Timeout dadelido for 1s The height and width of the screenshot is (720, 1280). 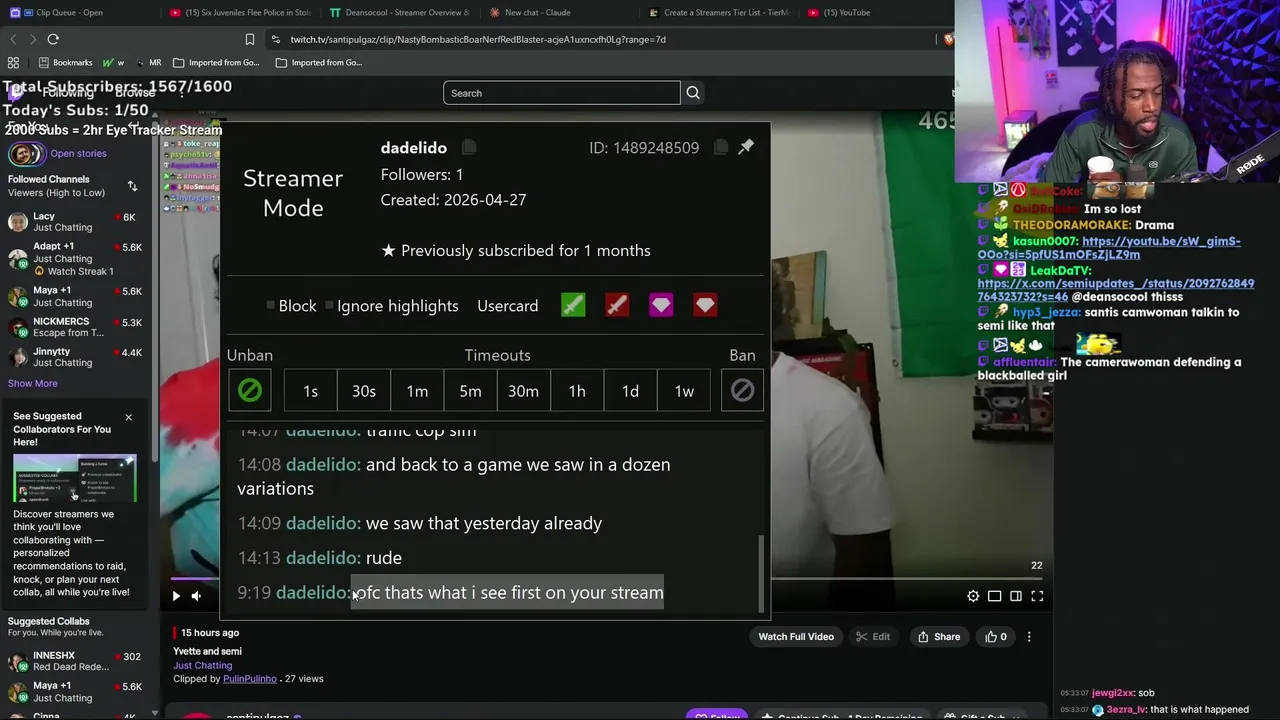point(310,391)
